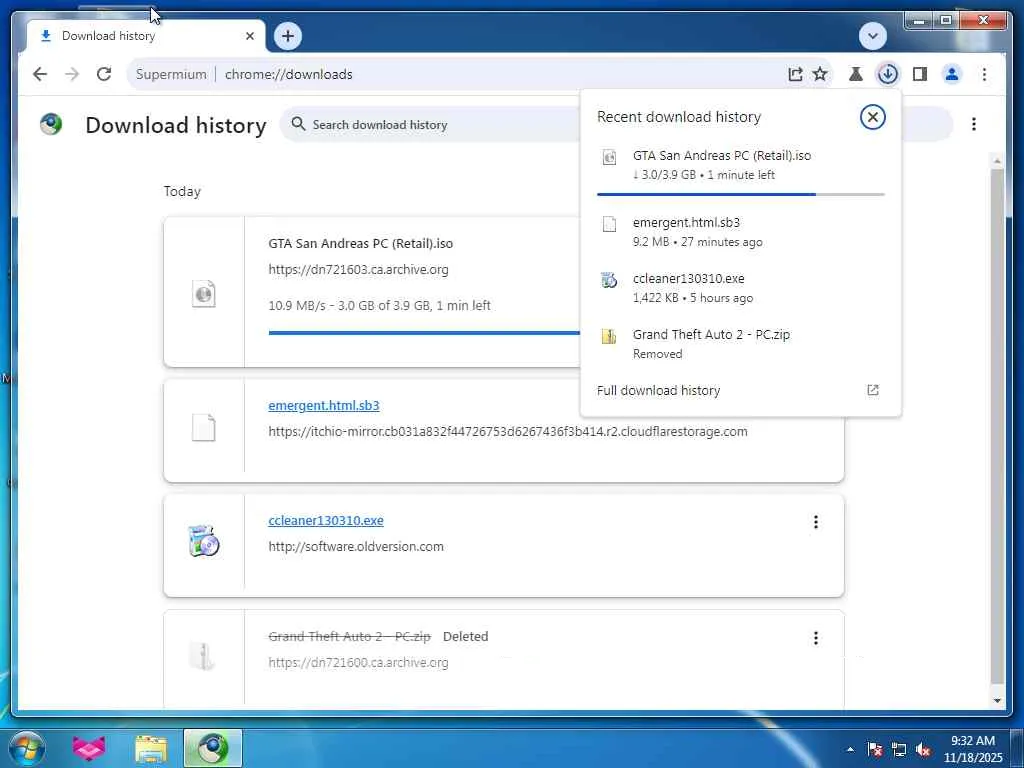Viewport: 1024px width, 768px height.
Task: Open a new tab
Action: 288,36
